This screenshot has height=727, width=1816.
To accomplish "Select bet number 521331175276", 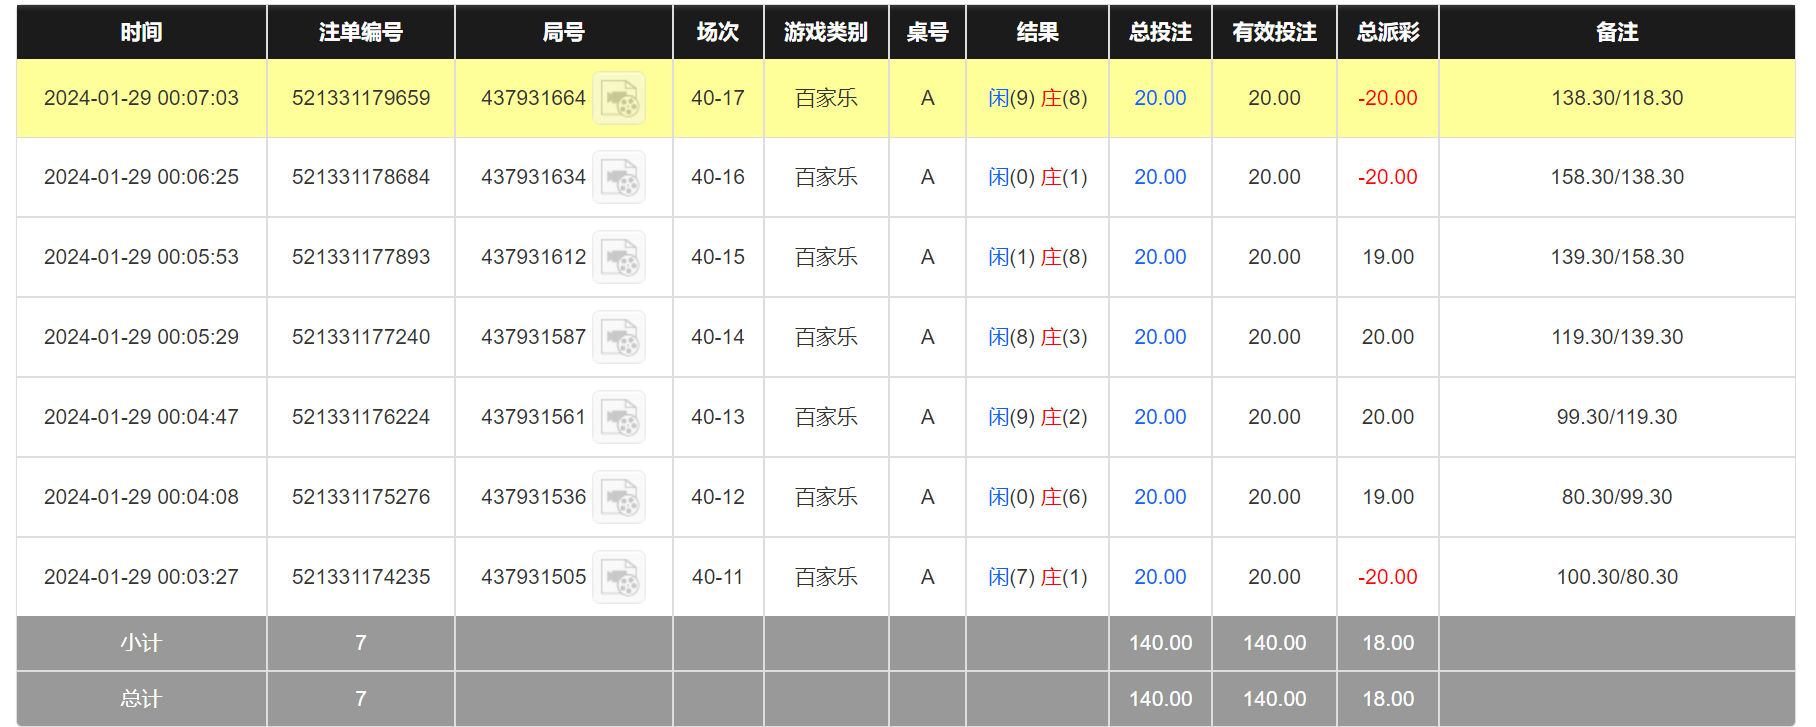I will 361,497.
